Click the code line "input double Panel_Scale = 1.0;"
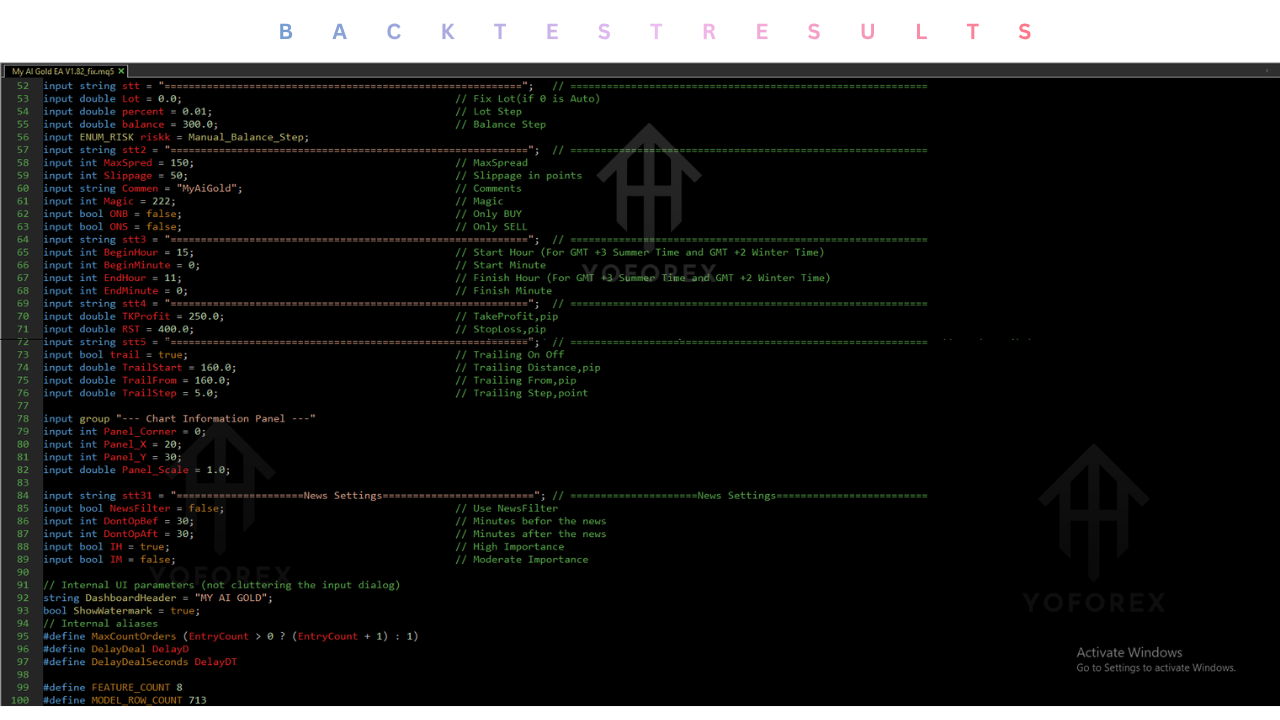This screenshot has height=720, width=1280. click(x=137, y=470)
